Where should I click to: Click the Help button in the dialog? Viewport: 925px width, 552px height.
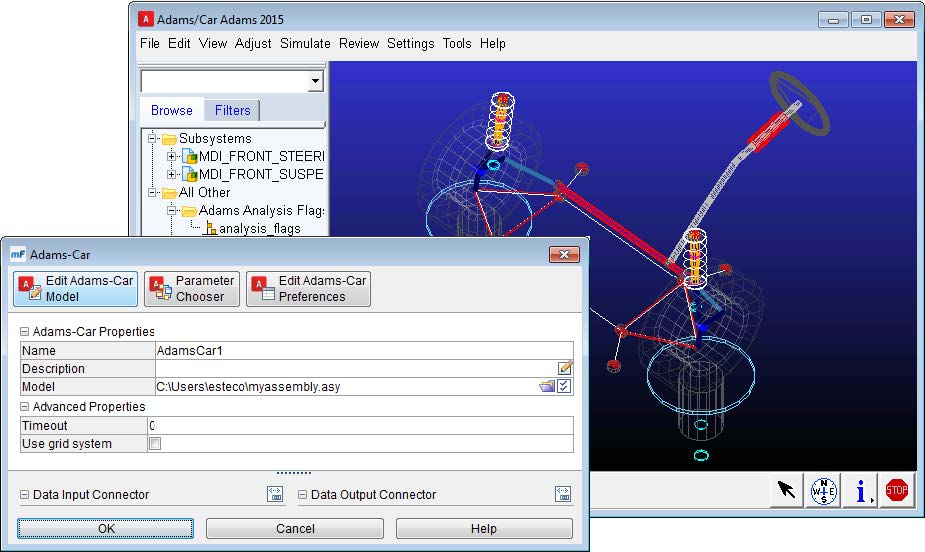point(484,528)
